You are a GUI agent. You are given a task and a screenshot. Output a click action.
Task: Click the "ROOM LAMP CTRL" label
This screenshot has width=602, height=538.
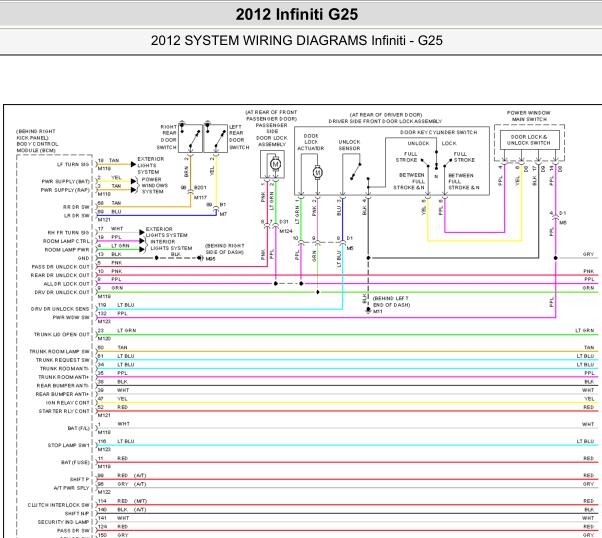coord(66,241)
